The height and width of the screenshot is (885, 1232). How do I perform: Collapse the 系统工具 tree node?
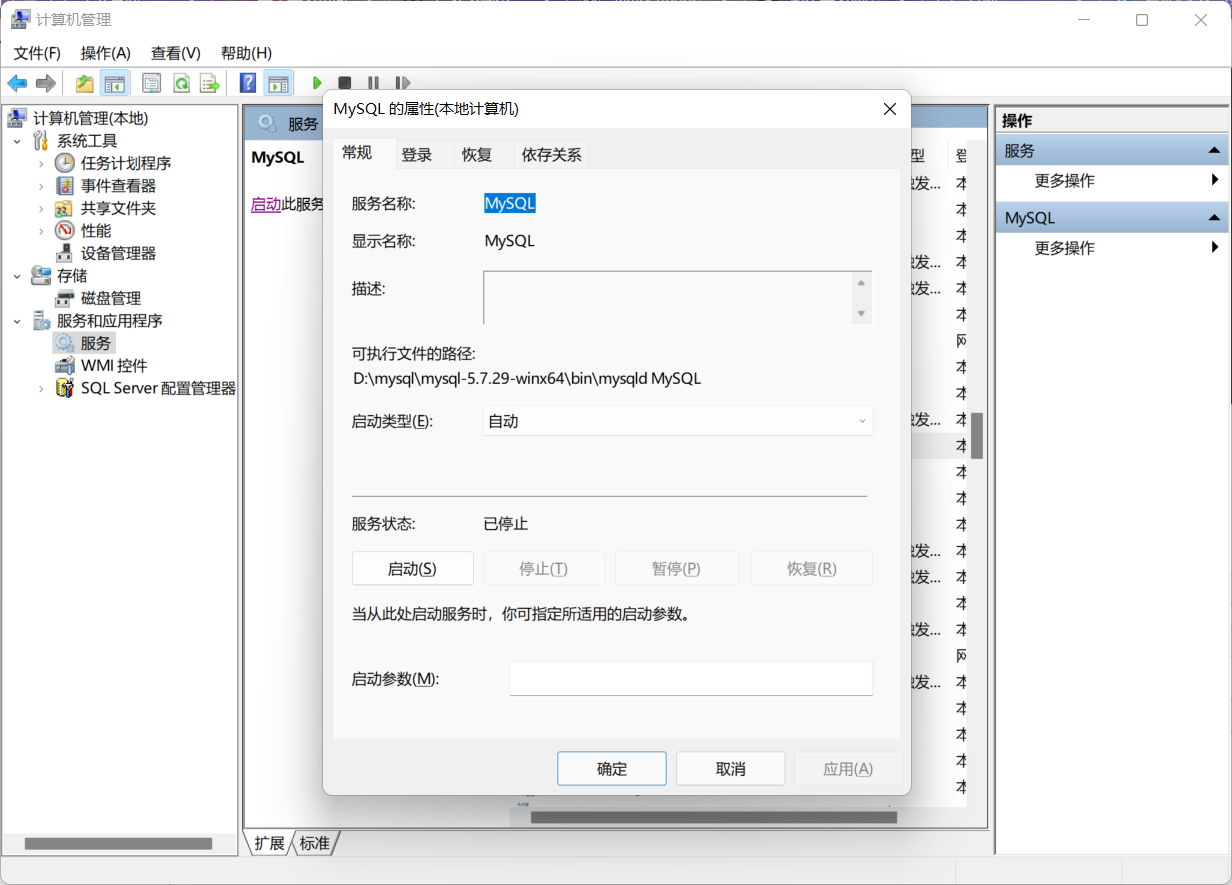pos(17,141)
